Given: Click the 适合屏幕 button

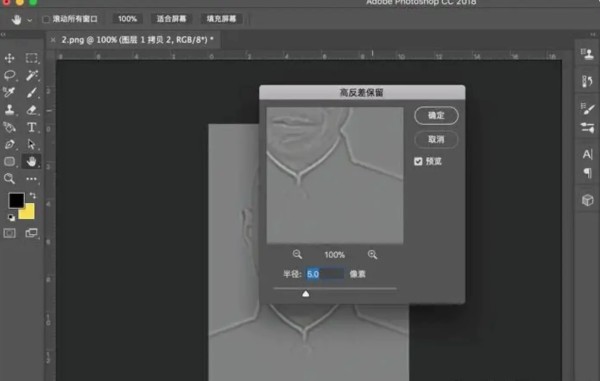Looking at the screenshot, I should (171, 19).
